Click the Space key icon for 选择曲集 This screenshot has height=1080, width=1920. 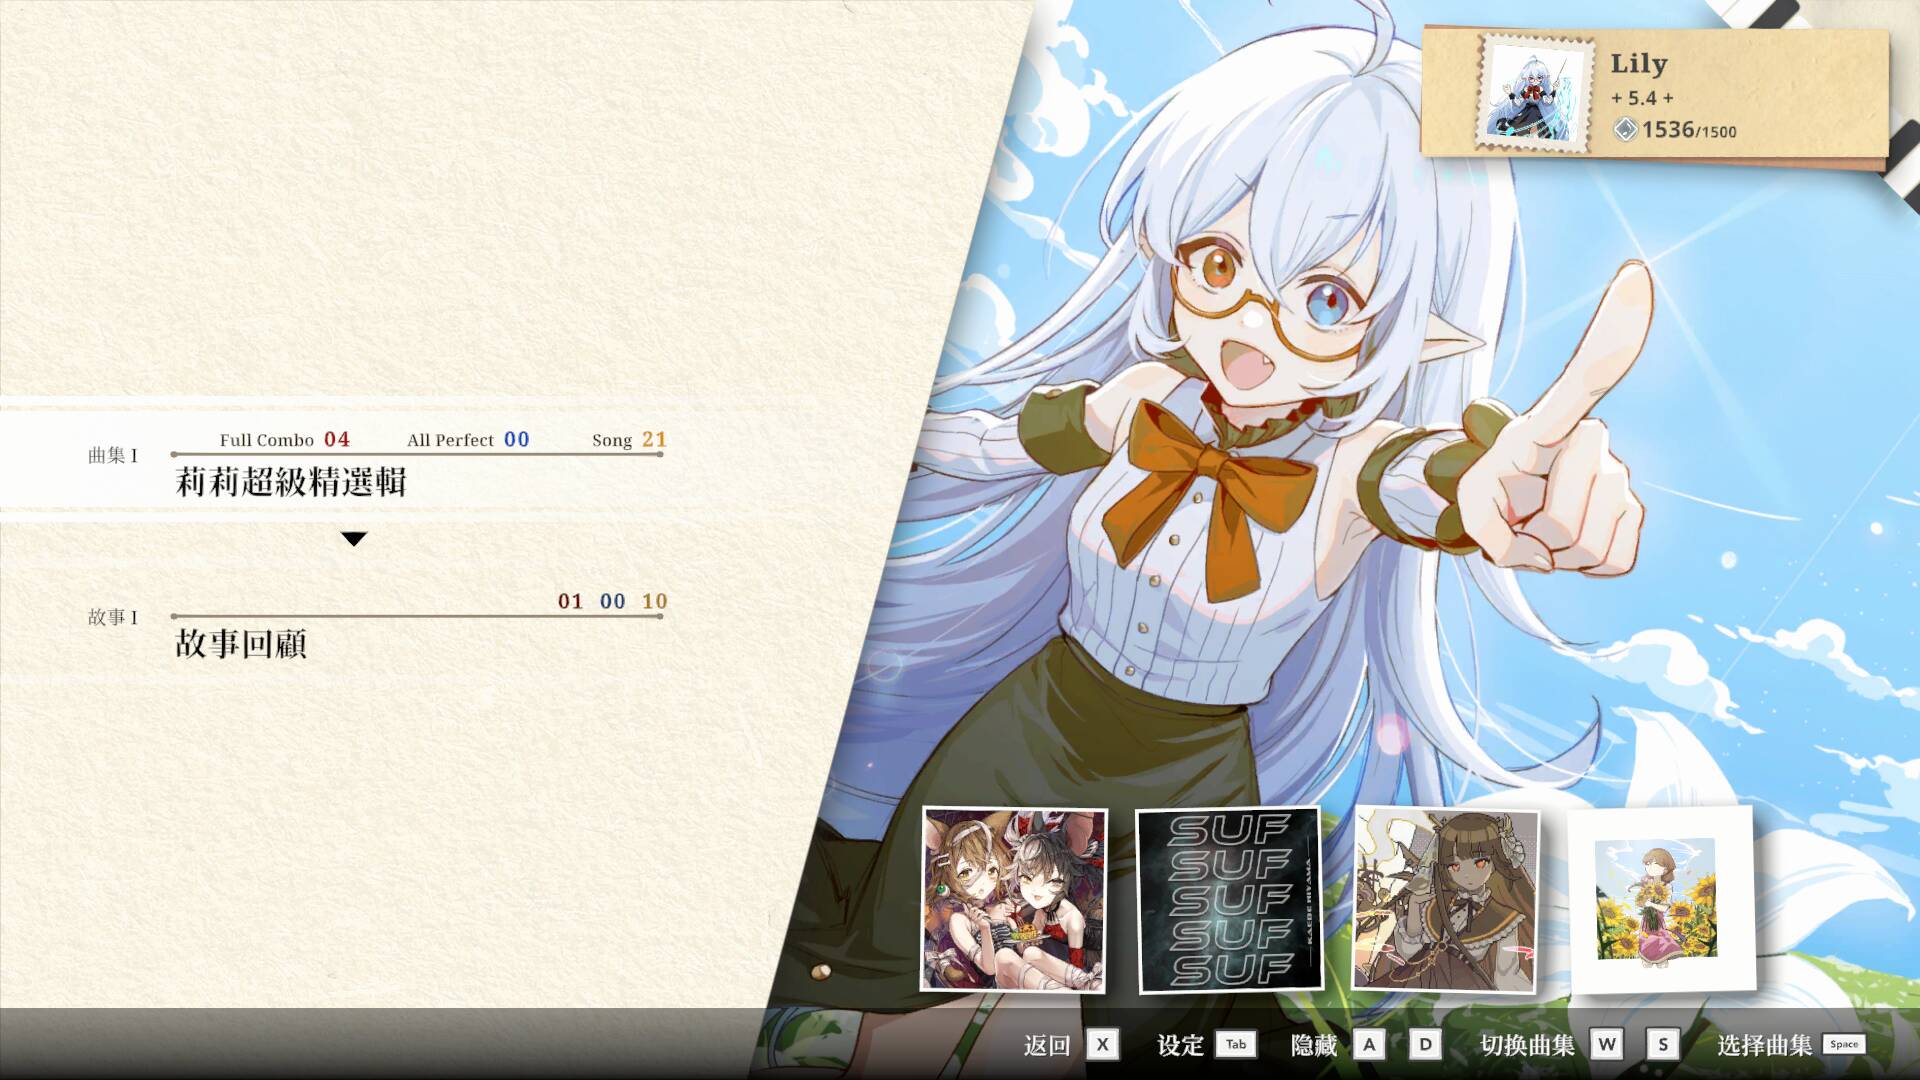click(x=1844, y=1045)
